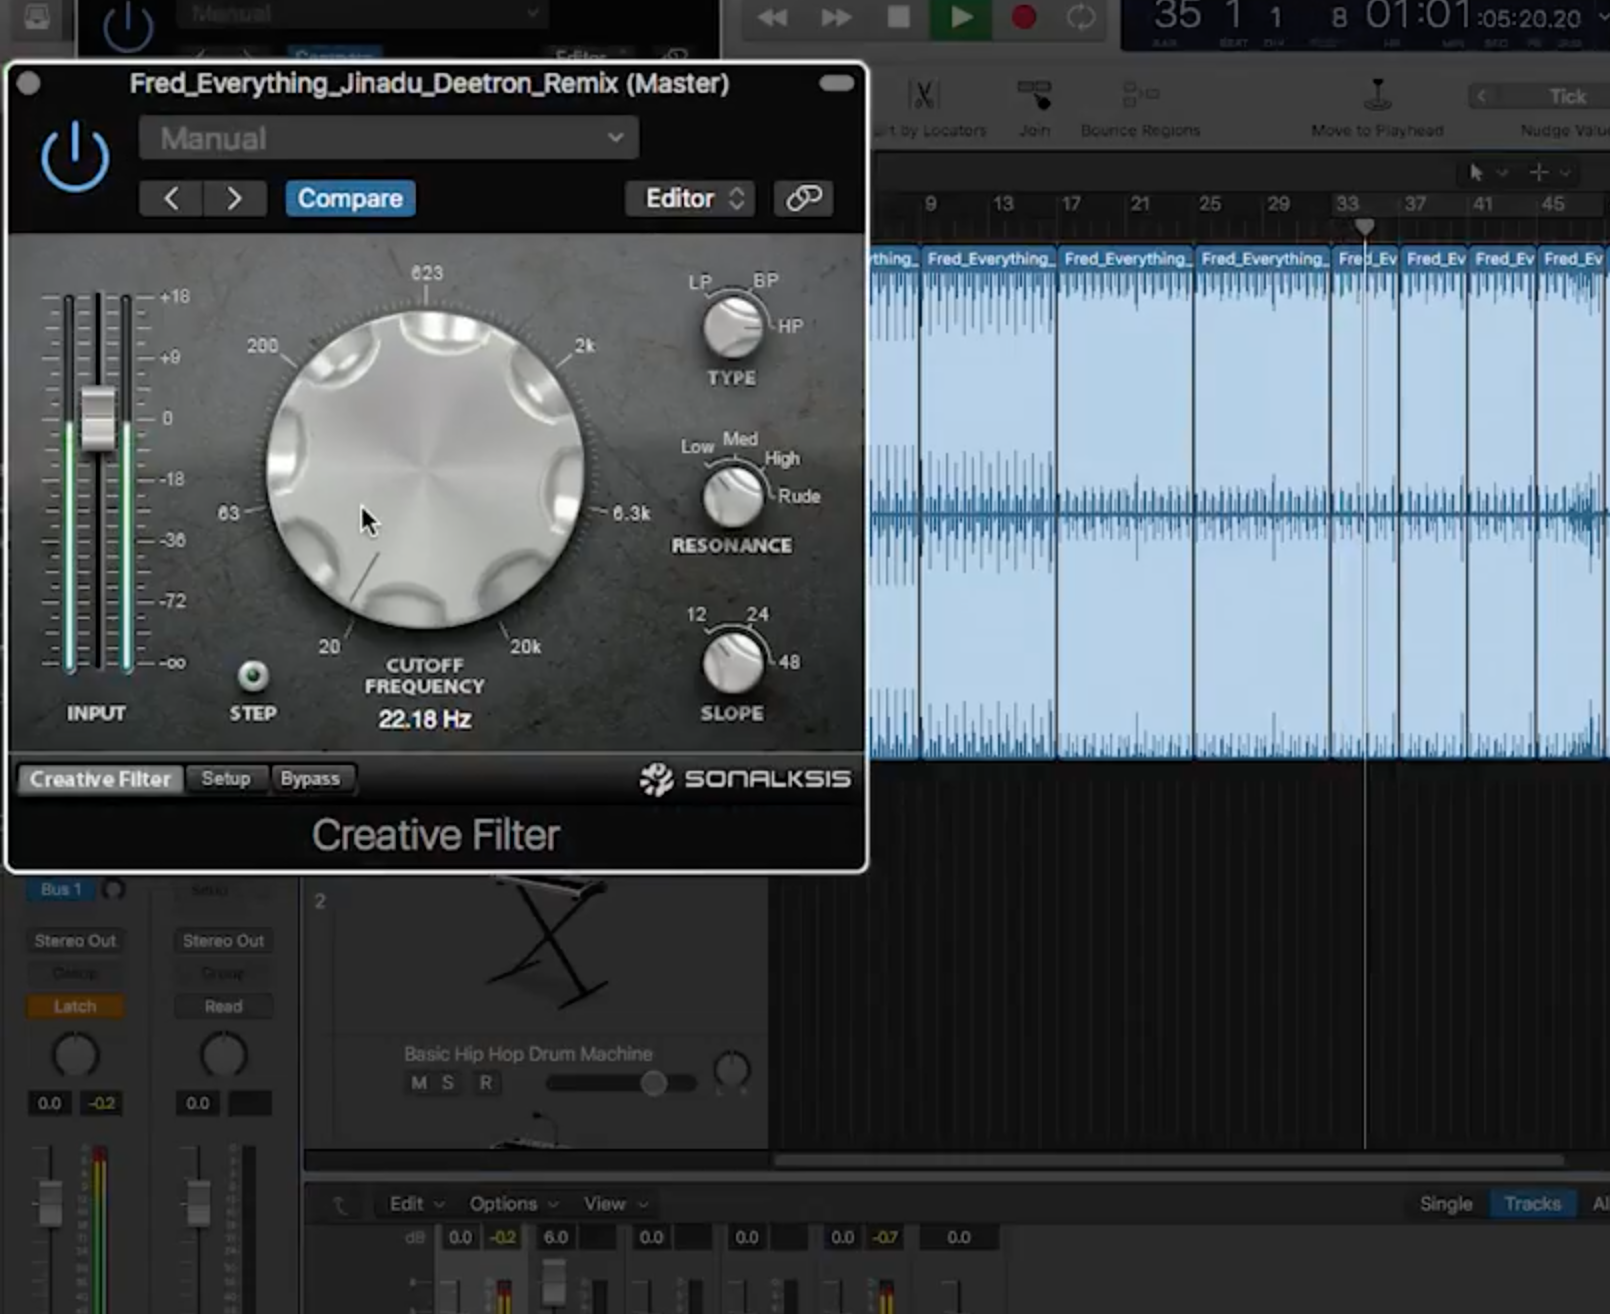Click the nudge value left arrow
This screenshot has width=1610, height=1314.
tap(1482, 96)
